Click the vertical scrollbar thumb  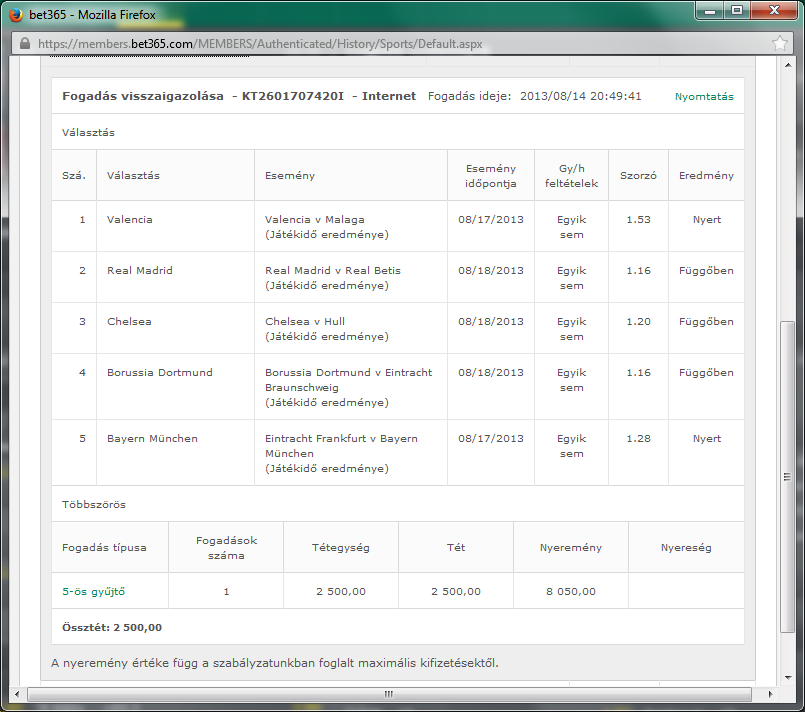pyautogui.click(x=787, y=477)
